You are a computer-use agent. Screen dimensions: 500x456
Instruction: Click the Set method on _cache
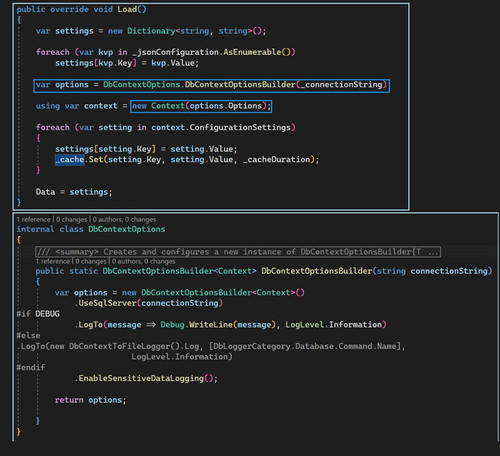click(x=96, y=160)
